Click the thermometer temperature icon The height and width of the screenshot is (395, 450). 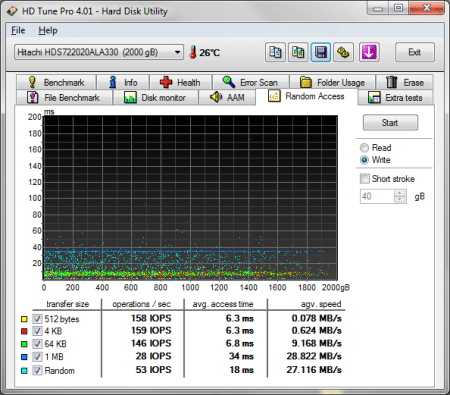pos(193,52)
